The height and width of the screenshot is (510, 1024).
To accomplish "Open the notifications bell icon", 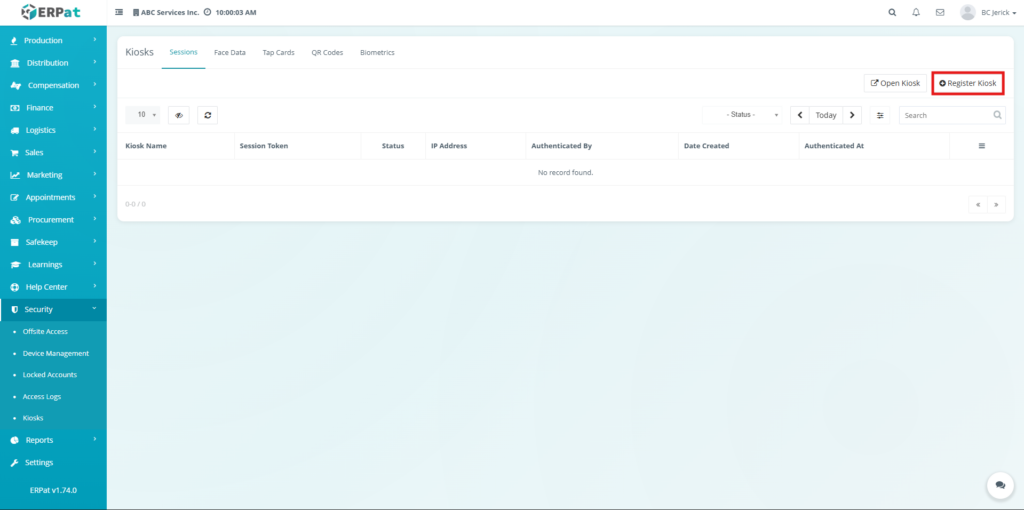I will 916,12.
